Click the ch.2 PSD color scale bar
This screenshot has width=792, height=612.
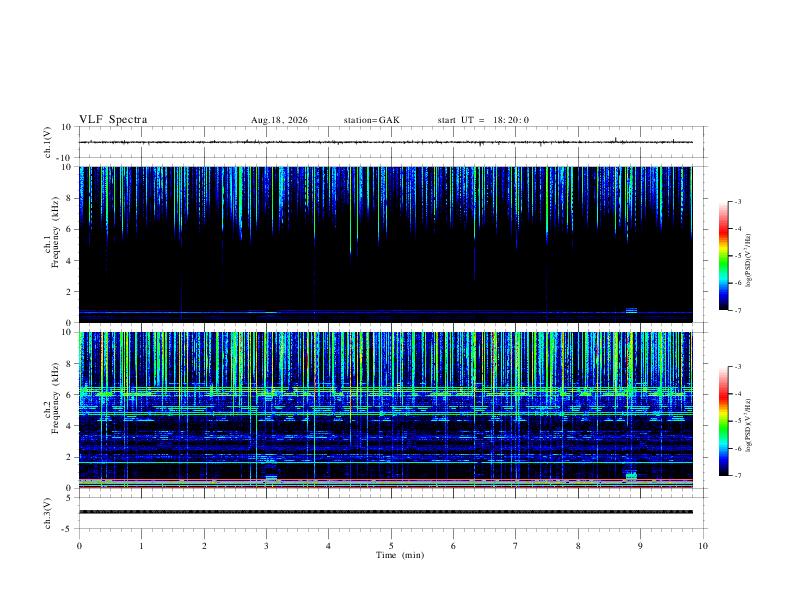pos(724,421)
